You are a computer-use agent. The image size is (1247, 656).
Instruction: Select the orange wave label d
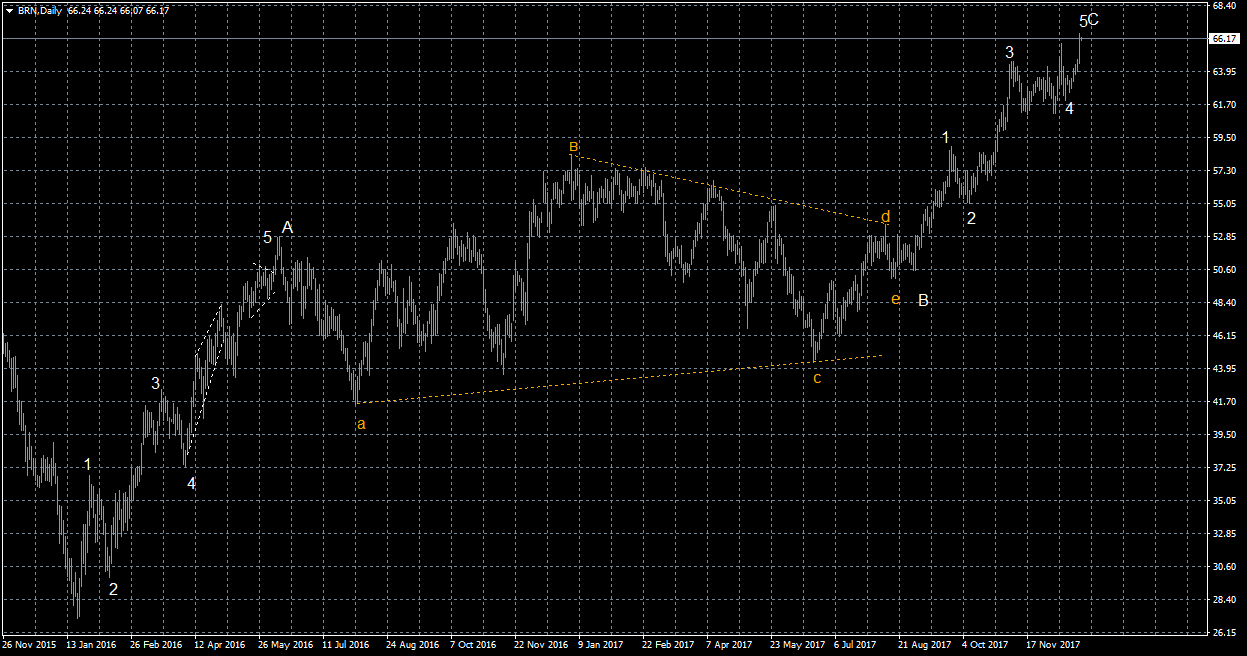click(885, 216)
